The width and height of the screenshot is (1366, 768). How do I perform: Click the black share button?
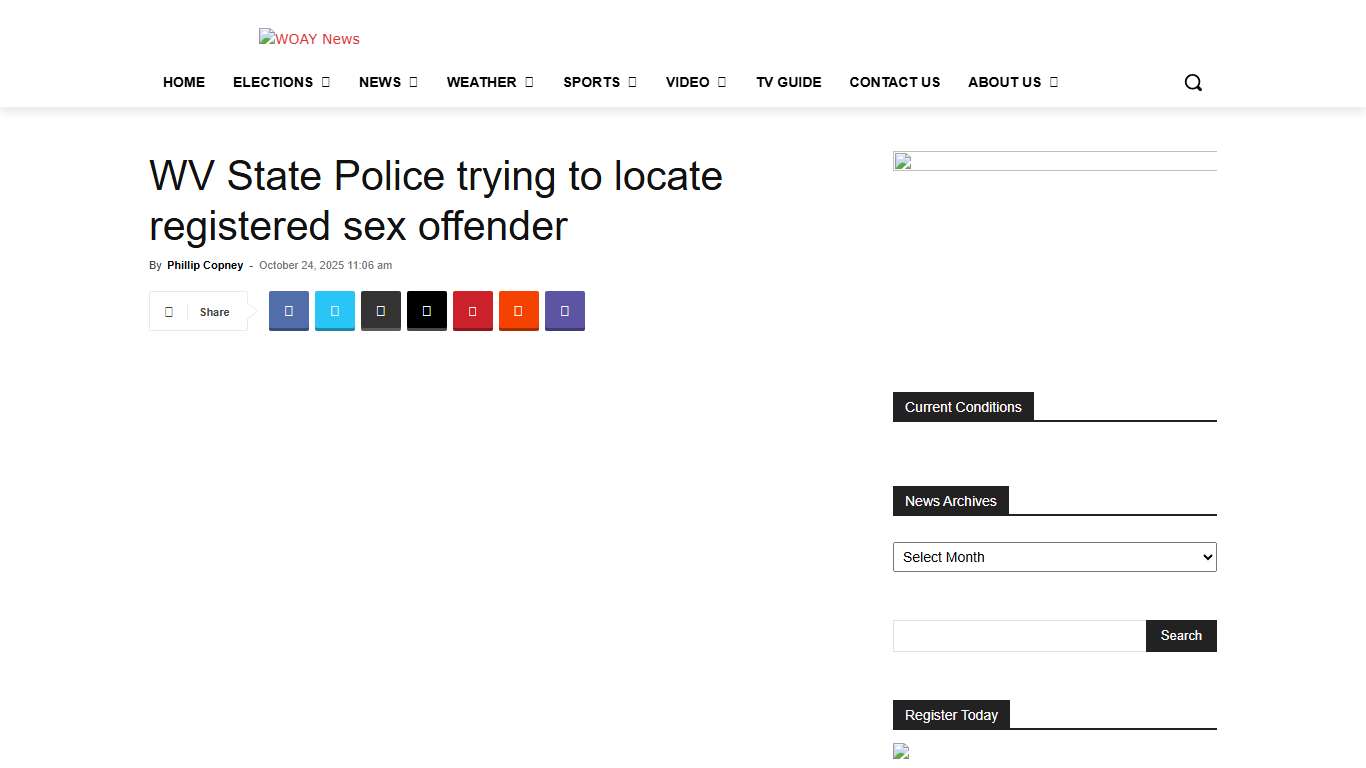coord(427,311)
